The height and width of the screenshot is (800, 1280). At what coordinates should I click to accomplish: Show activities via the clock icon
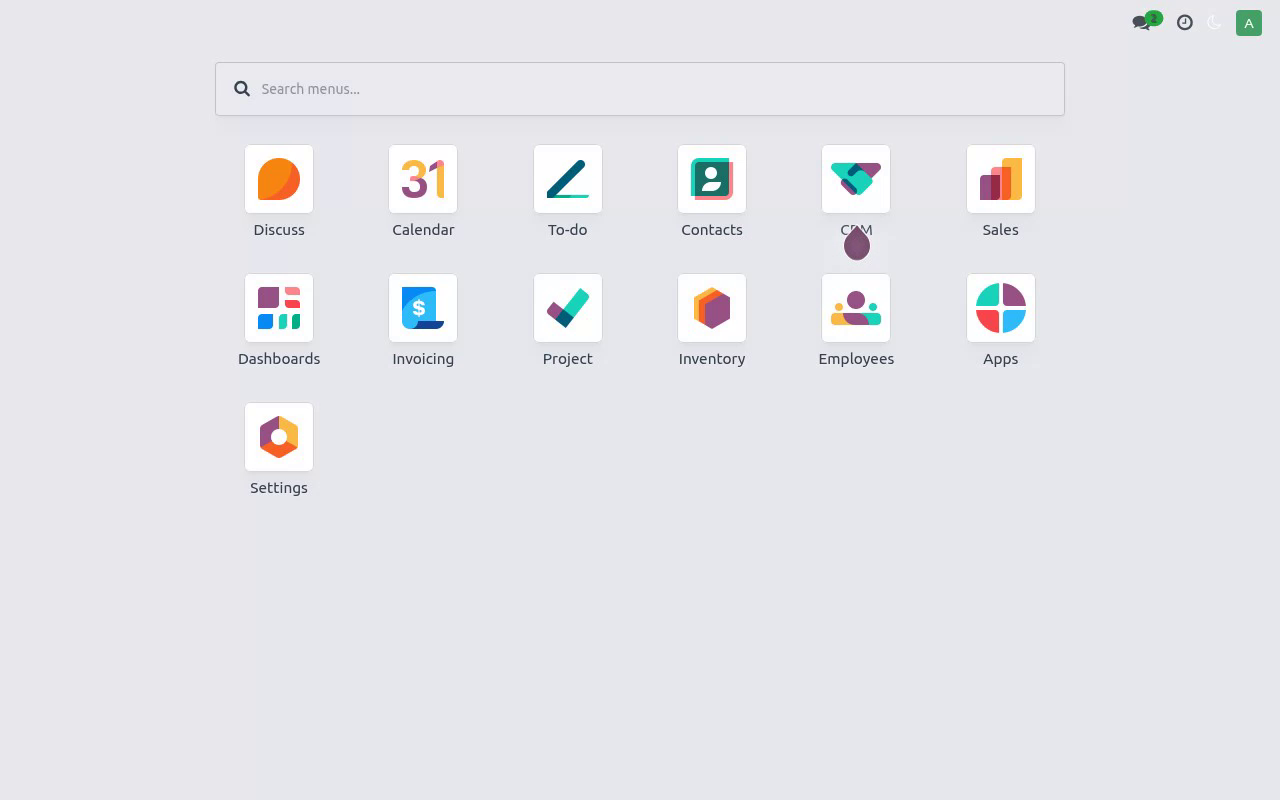tap(1185, 22)
